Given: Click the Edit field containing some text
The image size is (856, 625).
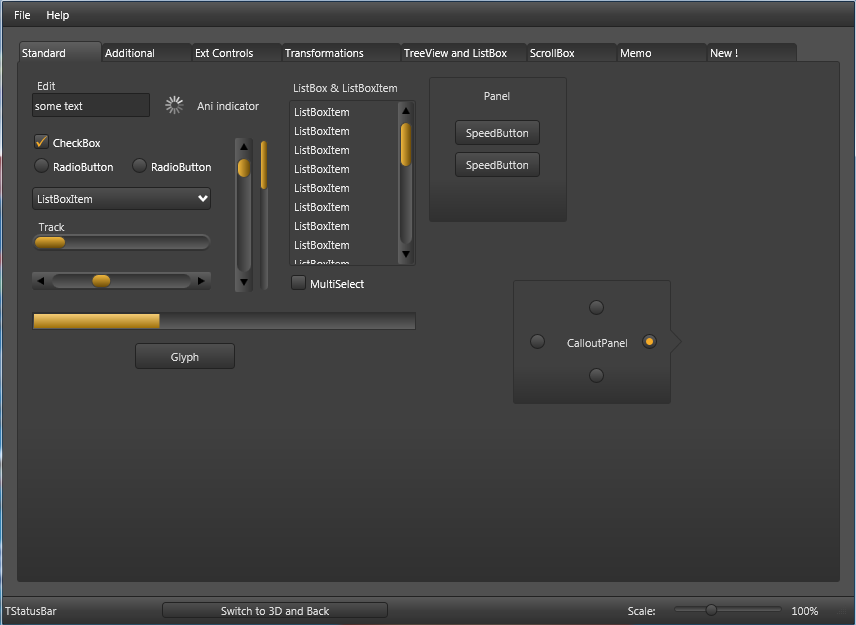Looking at the screenshot, I should click(x=91, y=105).
